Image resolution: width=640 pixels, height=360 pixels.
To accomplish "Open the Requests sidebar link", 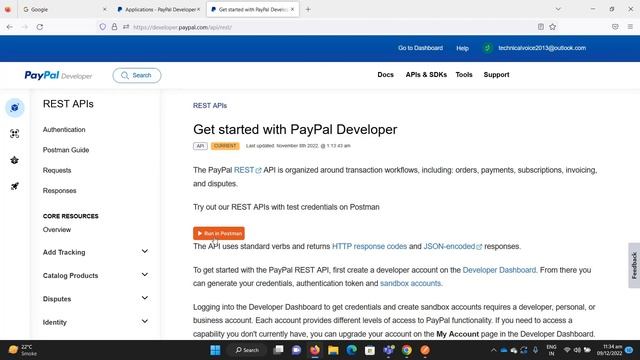I will pos(57,170).
